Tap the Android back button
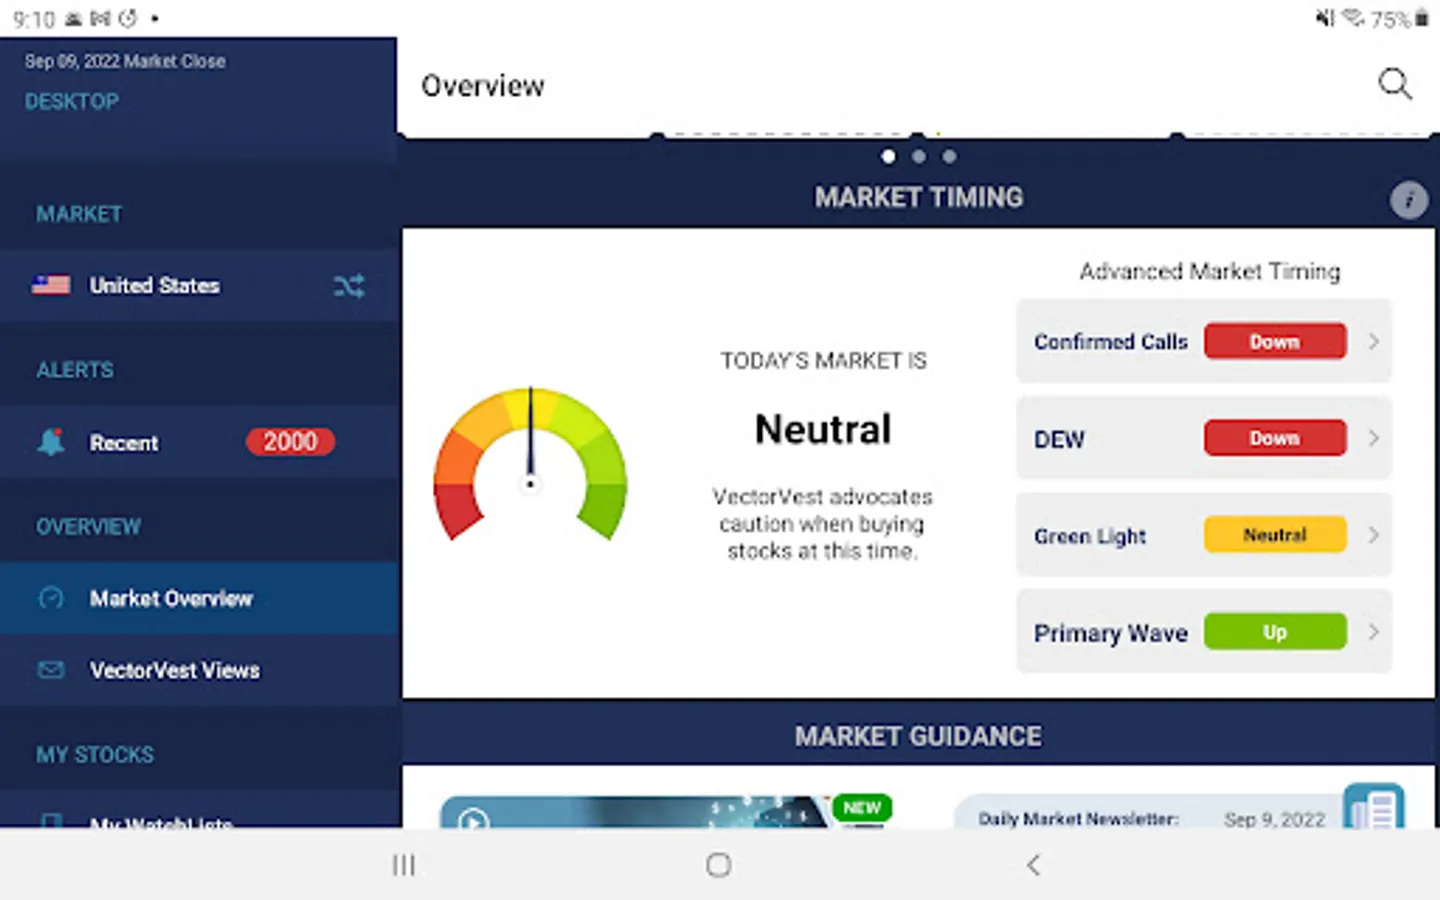1440x900 pixels. tap(1034, 865)
